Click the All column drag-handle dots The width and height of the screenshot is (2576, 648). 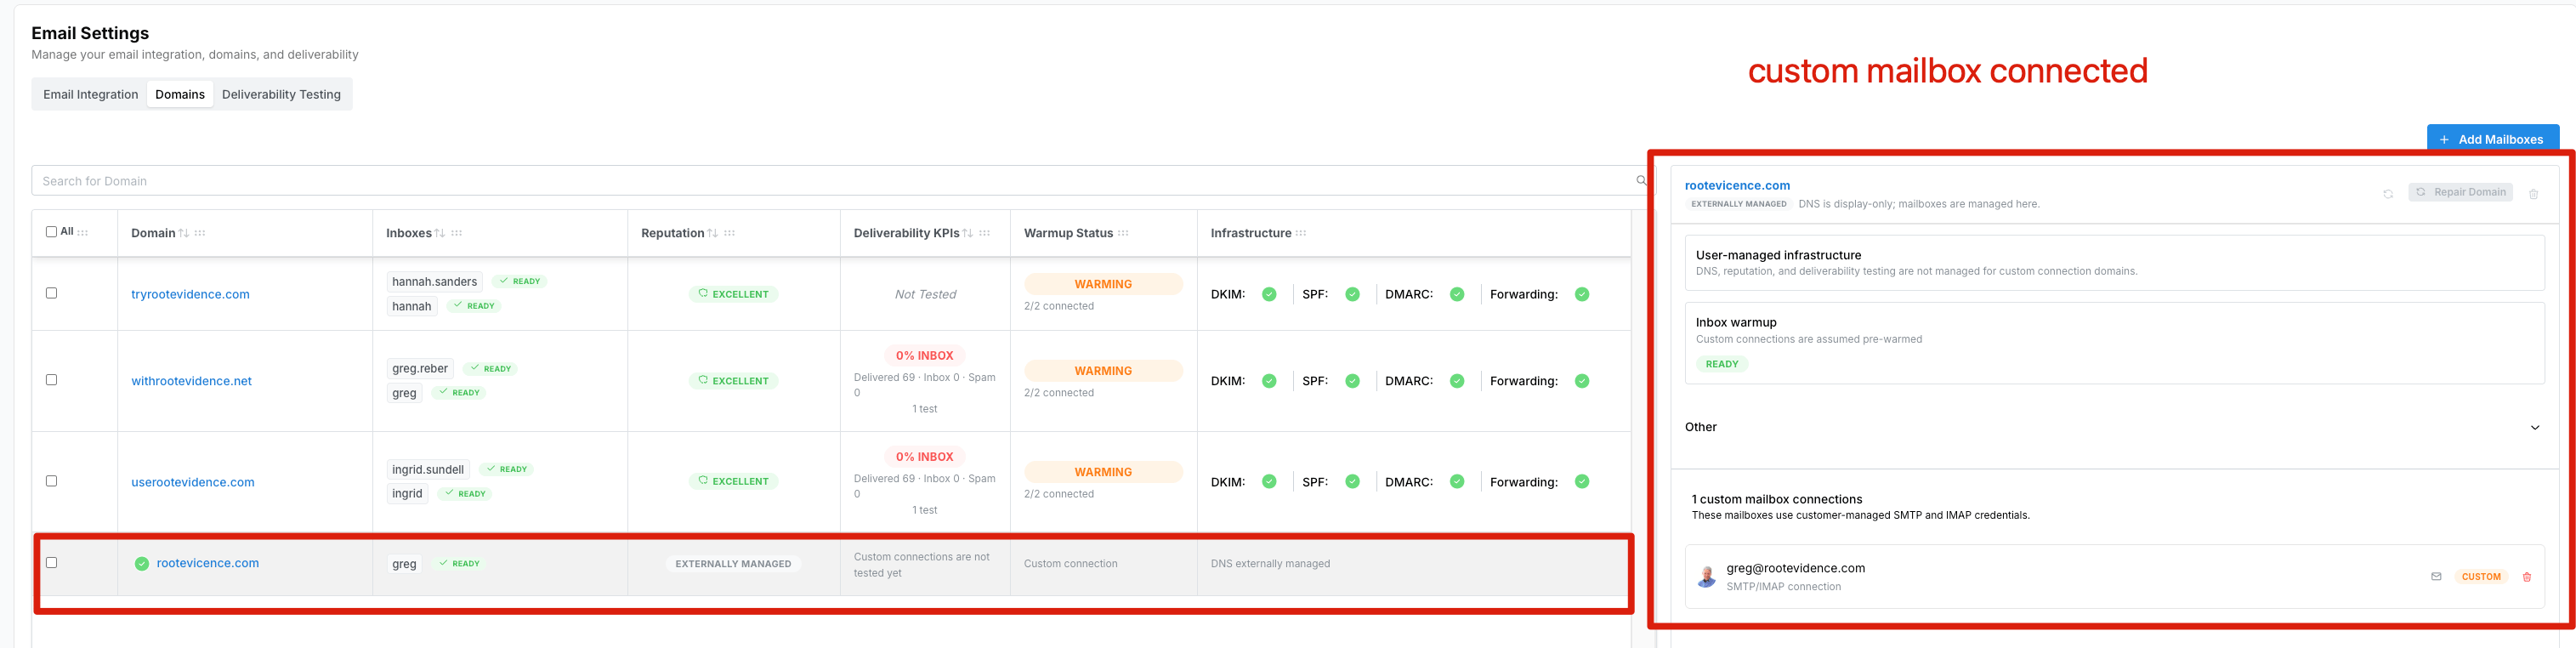83,232
